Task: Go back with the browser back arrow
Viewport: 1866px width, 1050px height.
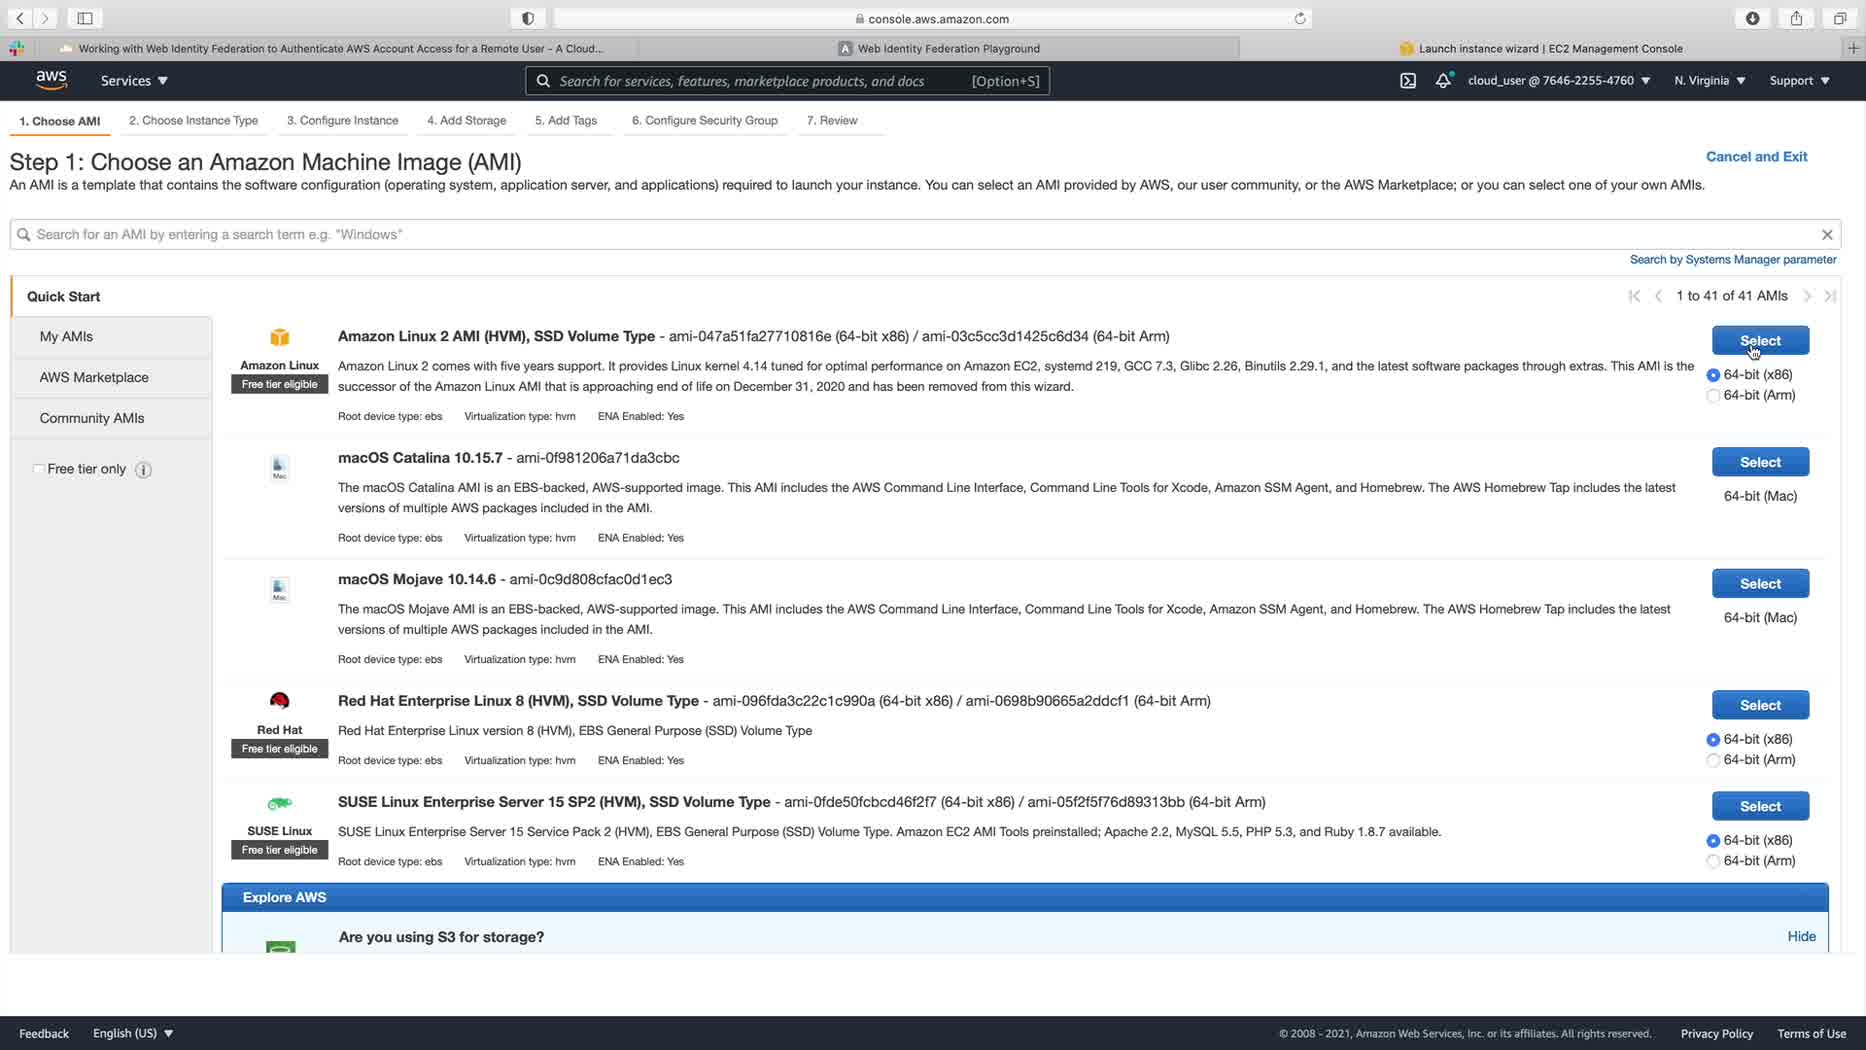Action: (x=20, y=18)
